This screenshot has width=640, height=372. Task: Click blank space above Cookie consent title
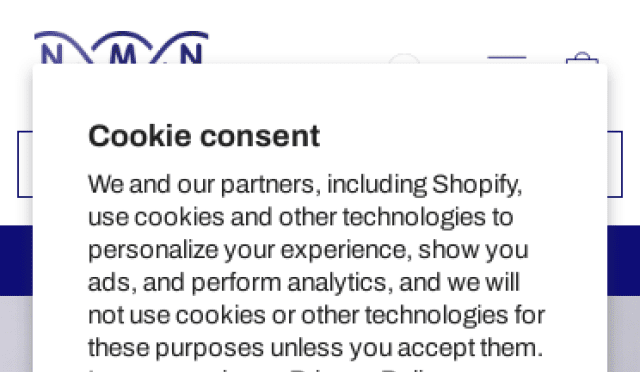(320, 93)
